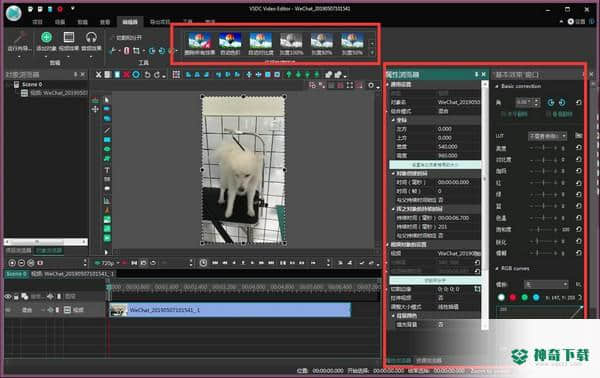Click the Select All dotted-square icon
The image size is (600, 378).
tap(176, 75)
